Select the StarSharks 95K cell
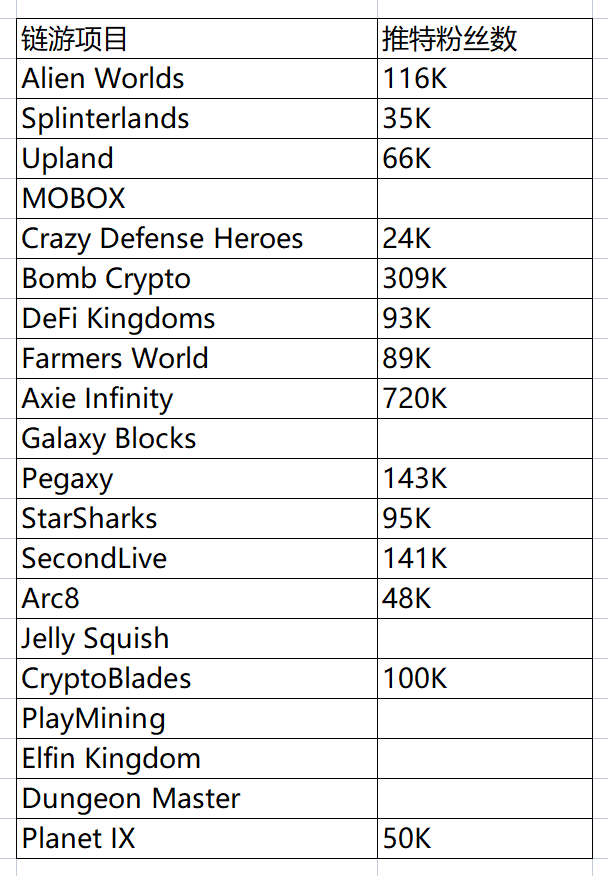608x876 pixels. pyautogui.click(x=485, y=518)
